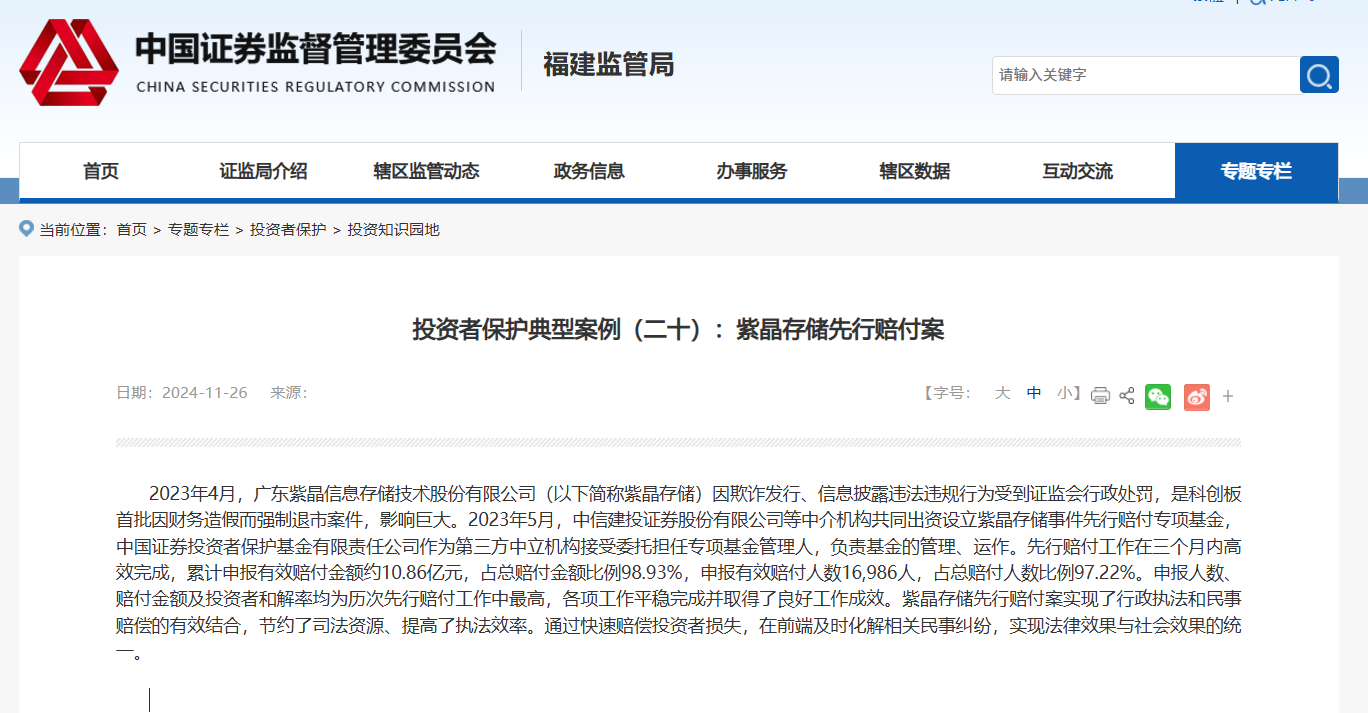Click the 当前位置： label
The image size is (1368, 713).
74,230
